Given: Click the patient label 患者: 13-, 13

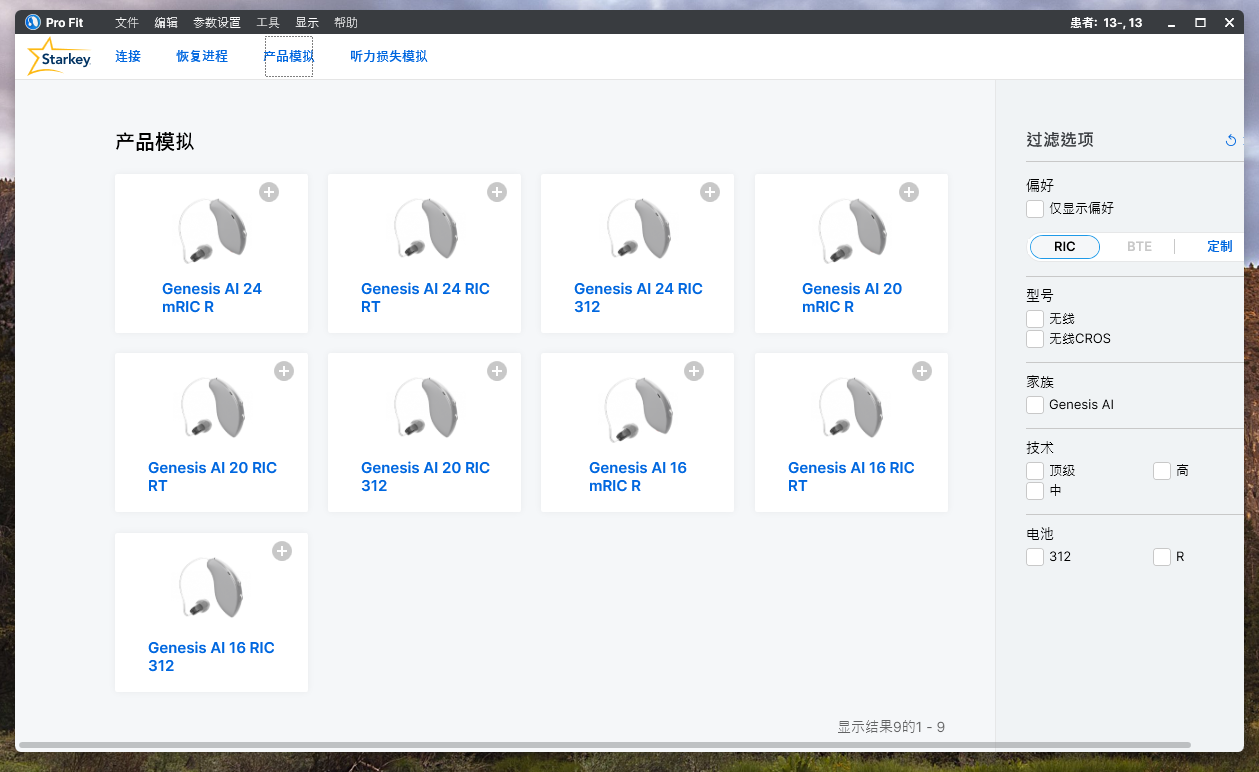Looking at the screenshot, I should tap(1106, 22).
